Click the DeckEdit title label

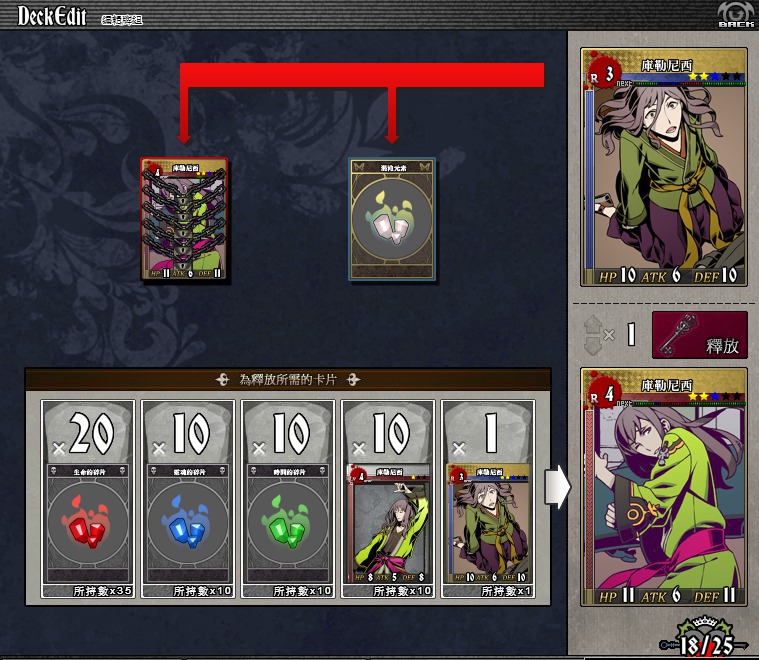coord(52,16)
